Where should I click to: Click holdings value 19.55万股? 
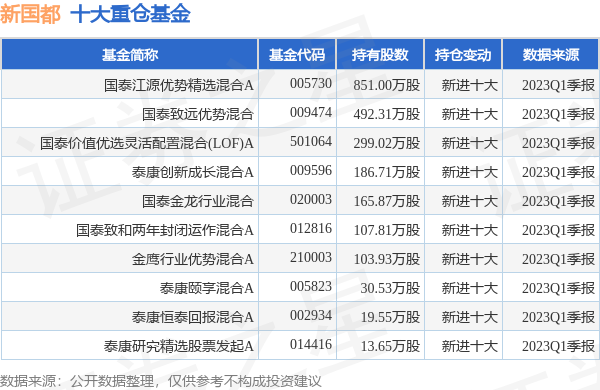[390, 317]
